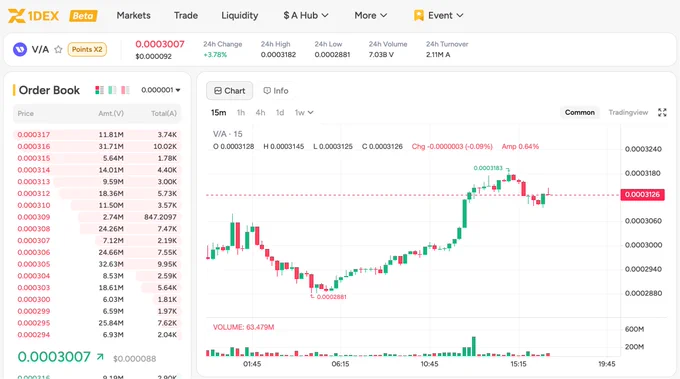Click the V/A token icon

(20, 49)
